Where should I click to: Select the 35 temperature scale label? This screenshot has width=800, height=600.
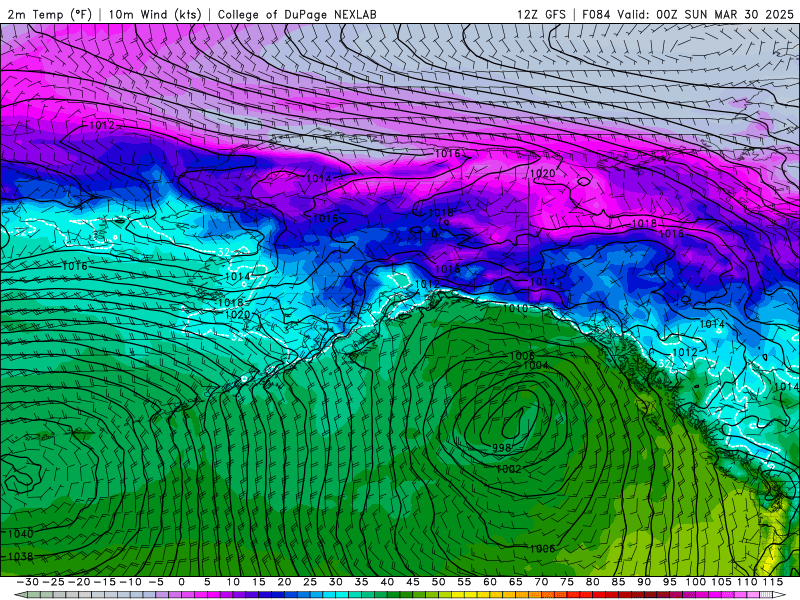[361, 582]
